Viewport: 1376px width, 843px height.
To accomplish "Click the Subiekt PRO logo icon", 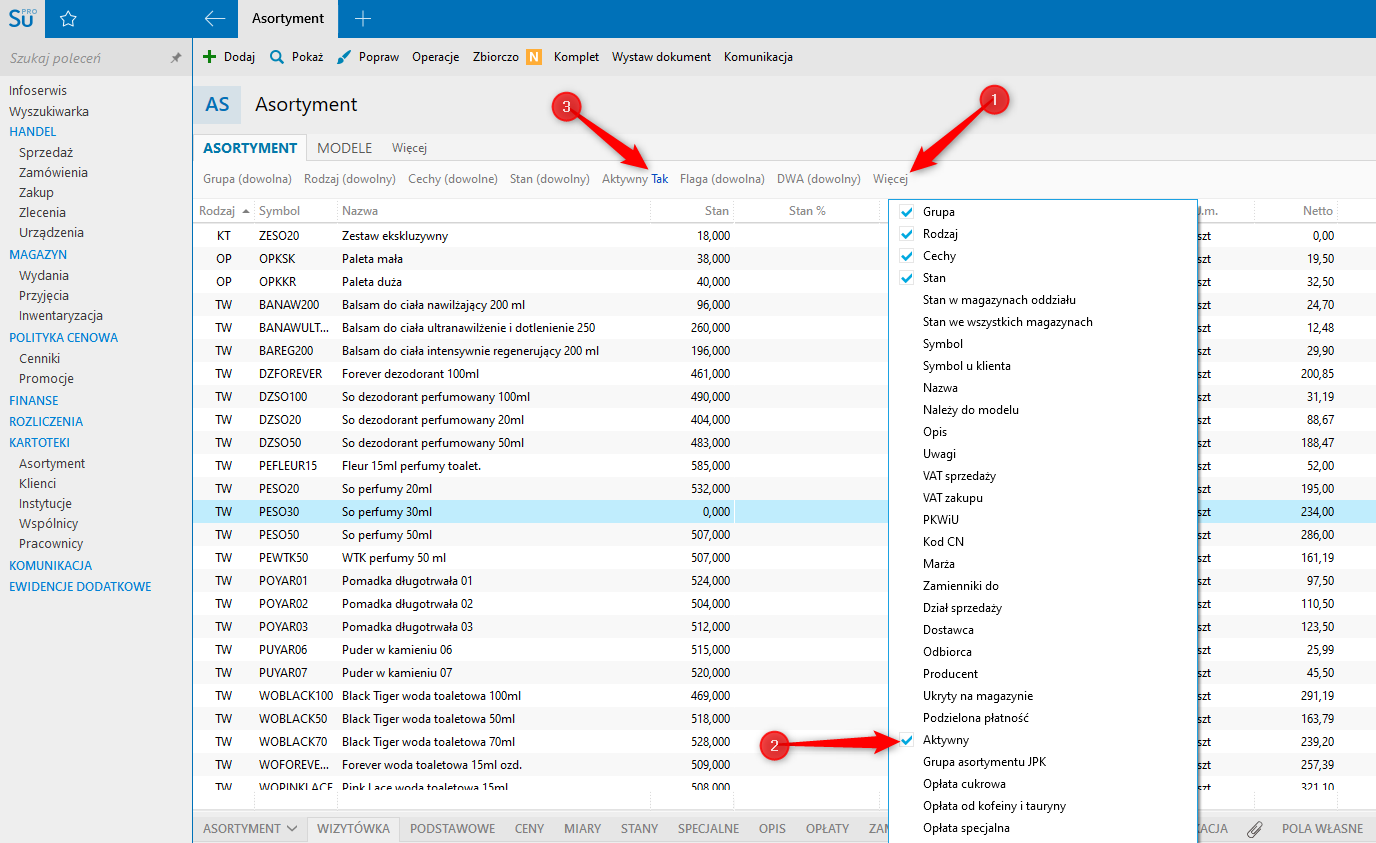I will [x=21, y=18].
